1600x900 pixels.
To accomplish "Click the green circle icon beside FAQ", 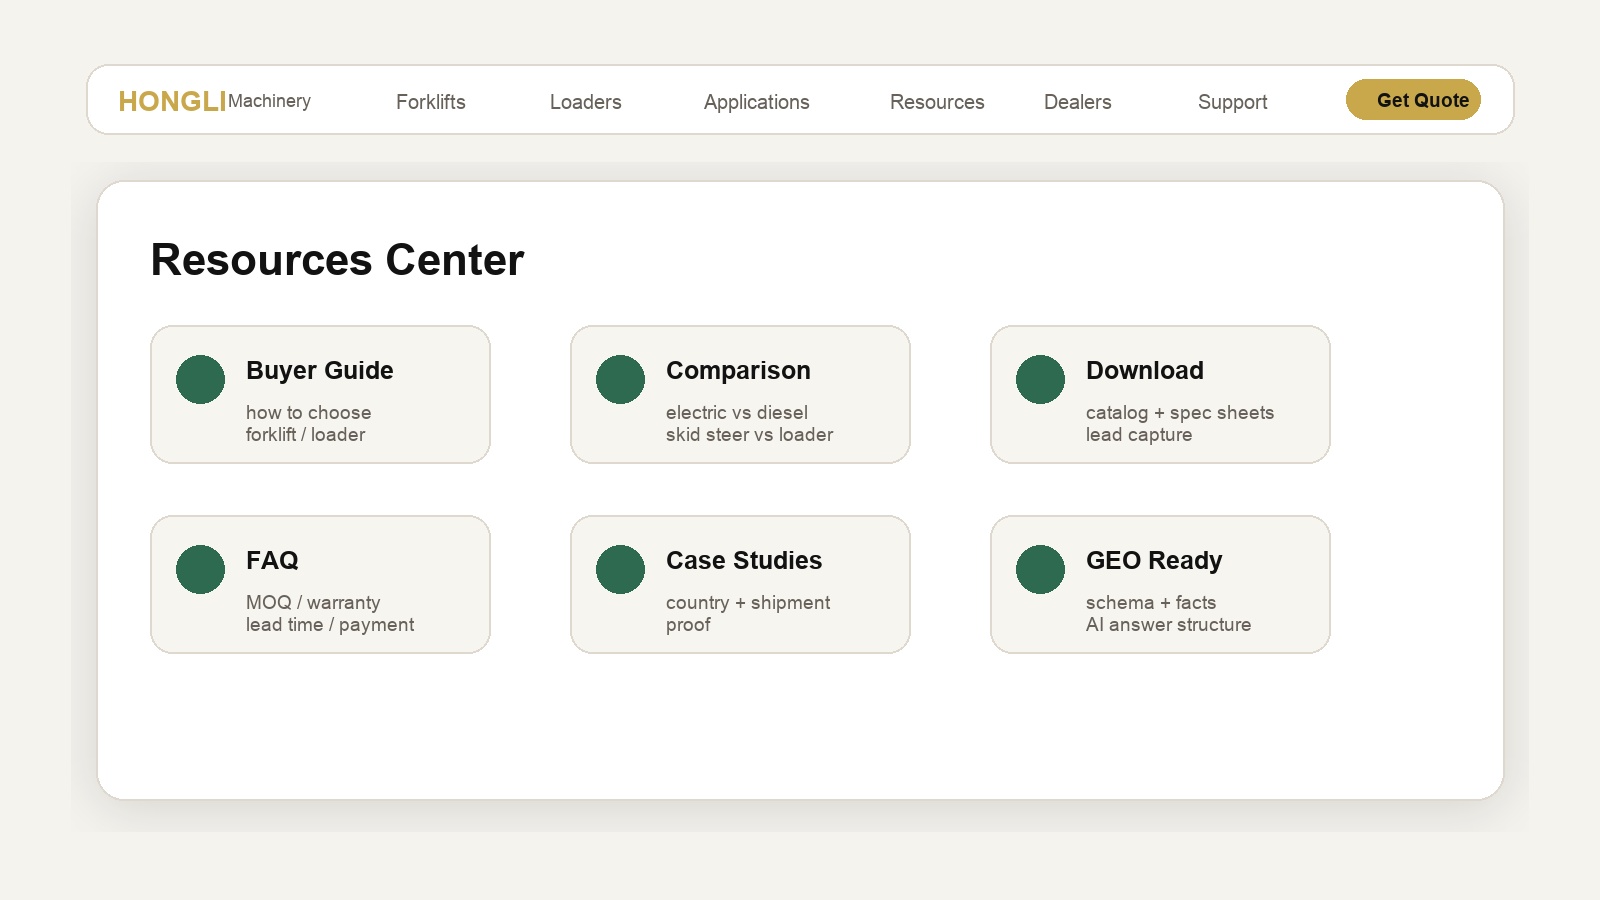I will click(x=200, y=569).
